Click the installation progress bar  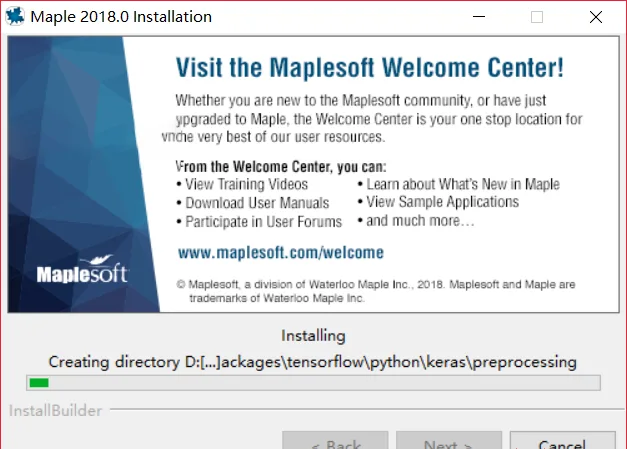point(314,383)
